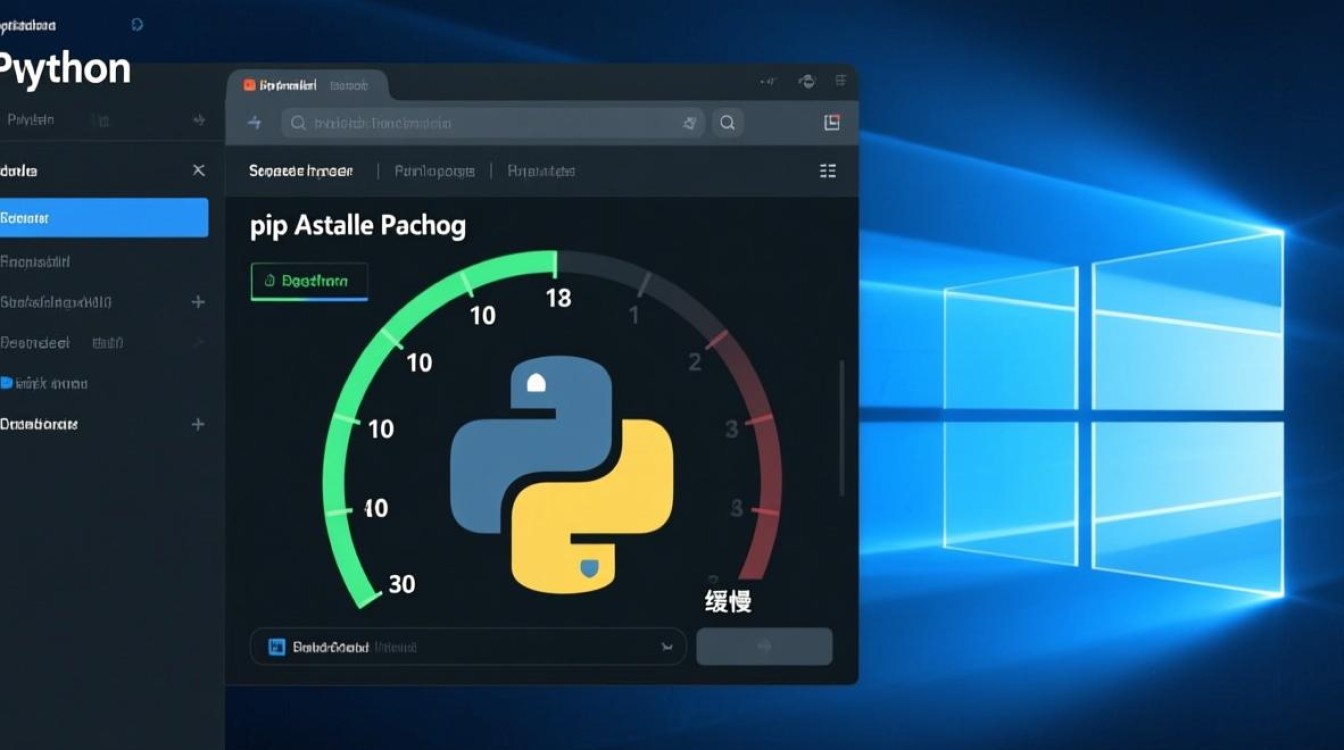This screenshot has width=1344, height=750.
Task: Click the Python logo in the gauge center
Action: tap(562, 470)
